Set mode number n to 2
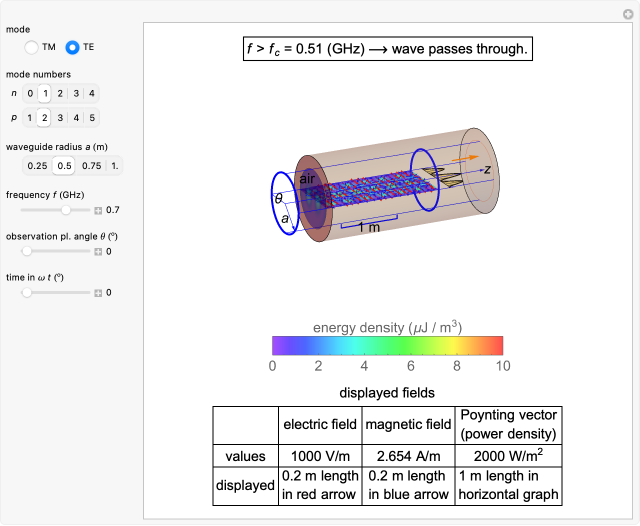640x526 pixels. pyautogui.click(x=60, y=94)
